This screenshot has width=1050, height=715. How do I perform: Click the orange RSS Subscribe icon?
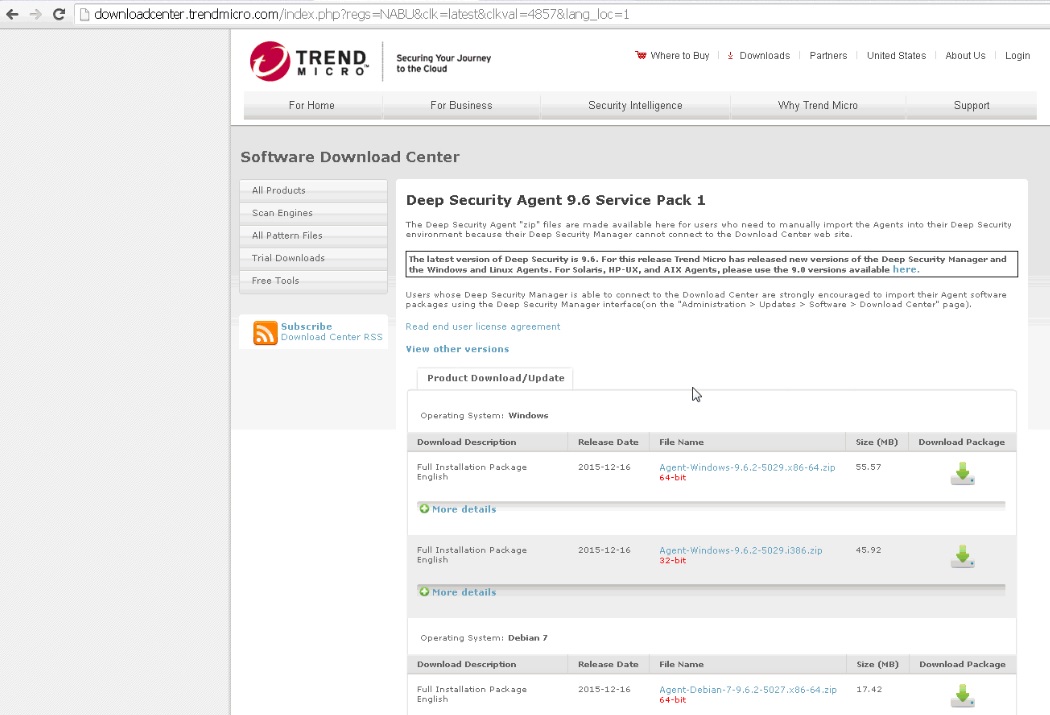265,333
